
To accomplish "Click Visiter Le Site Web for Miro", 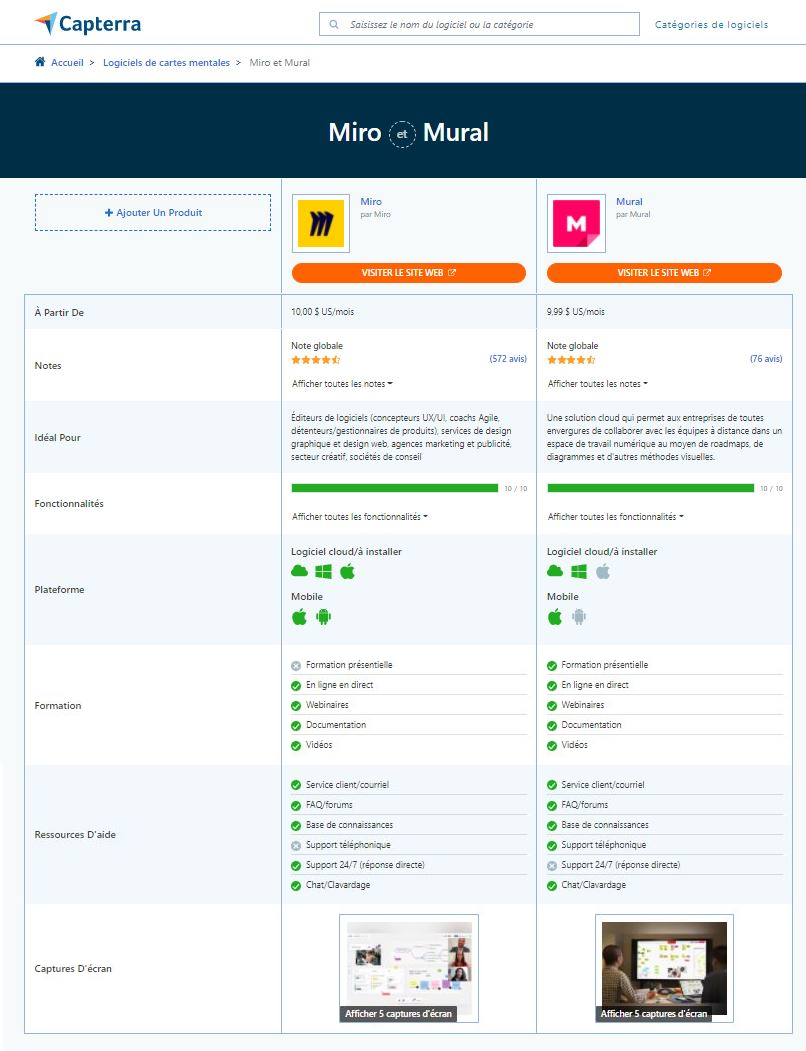I will point(408,273).
